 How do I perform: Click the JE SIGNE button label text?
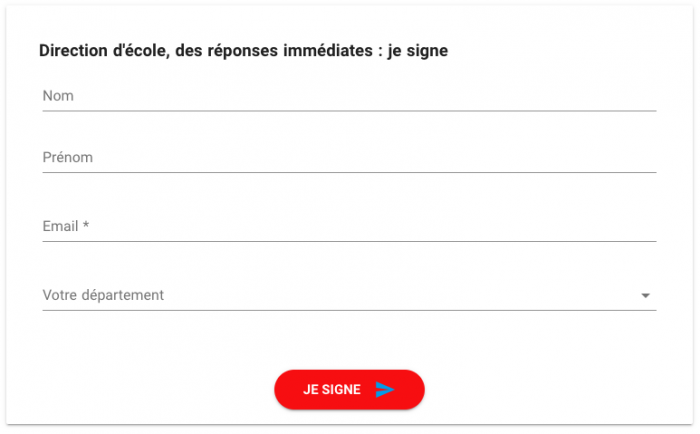(332, 390)
